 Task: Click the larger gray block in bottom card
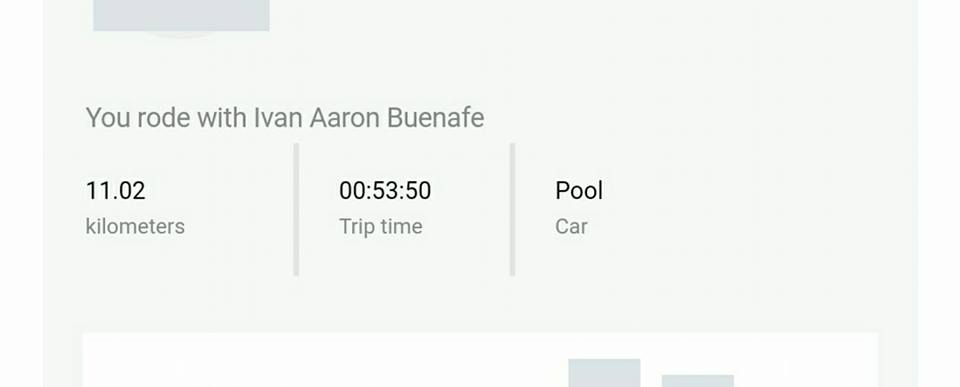coord(604,373)
